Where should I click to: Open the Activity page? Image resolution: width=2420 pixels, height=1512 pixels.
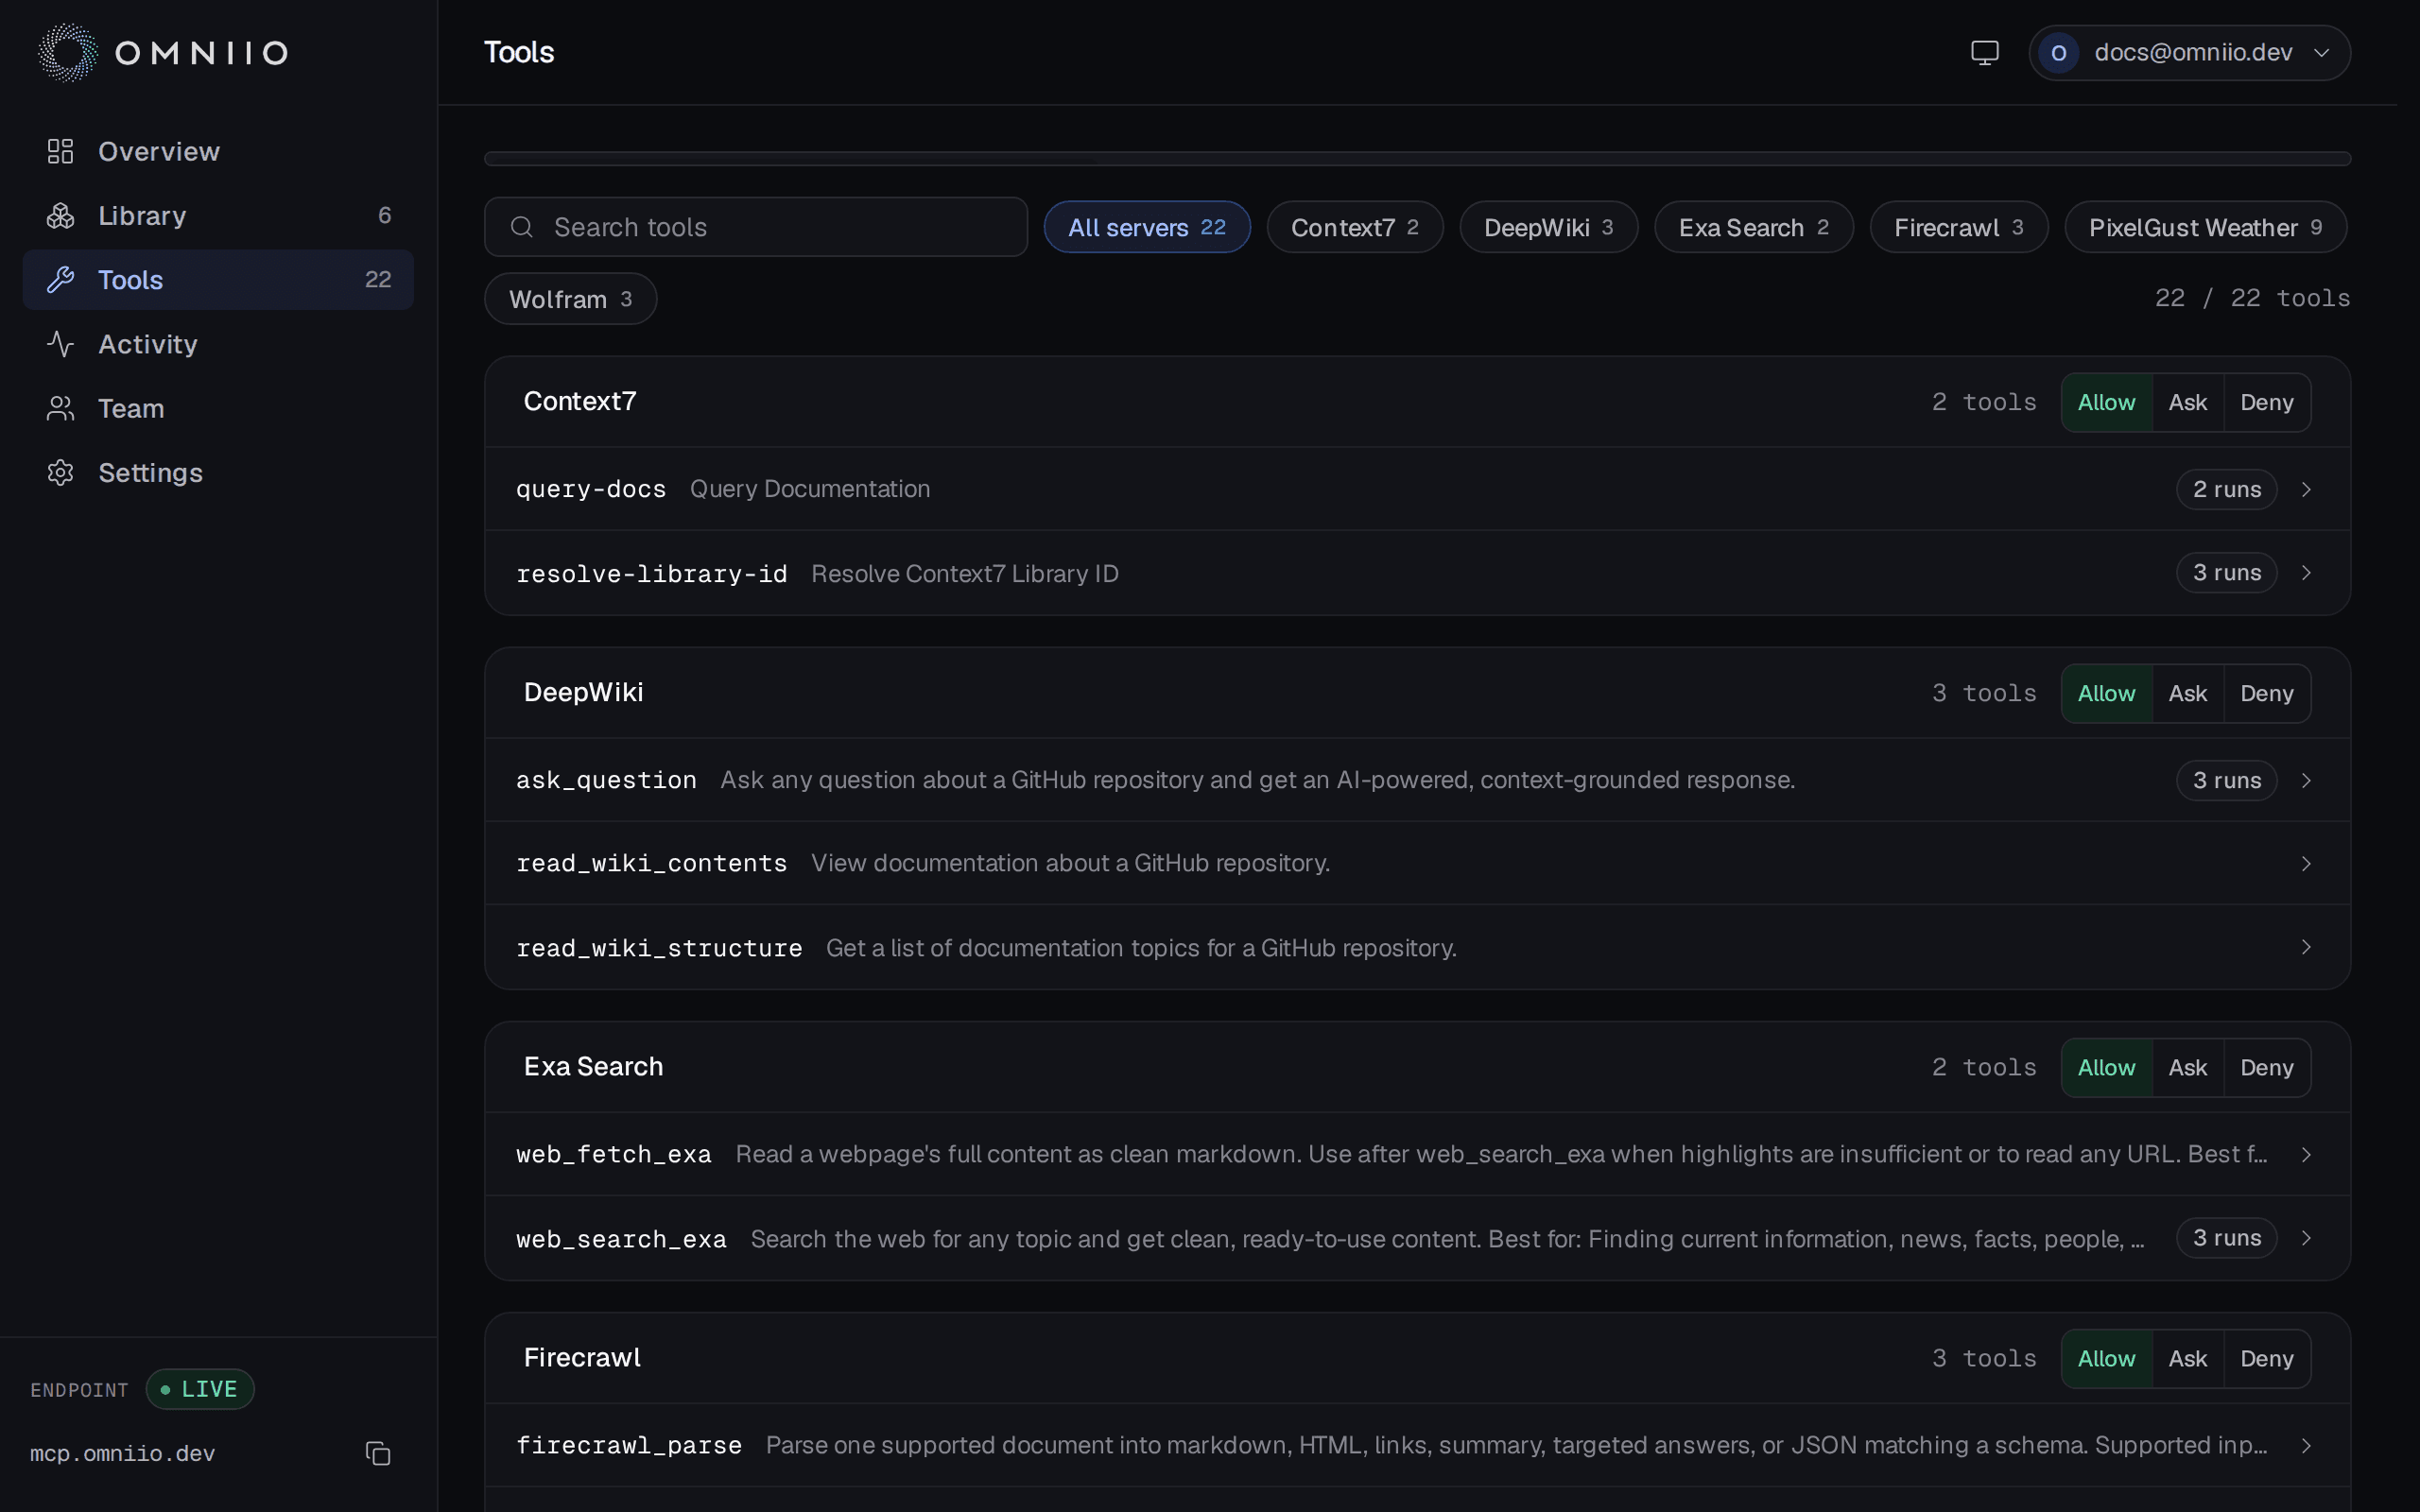click(x=218, y=344)
